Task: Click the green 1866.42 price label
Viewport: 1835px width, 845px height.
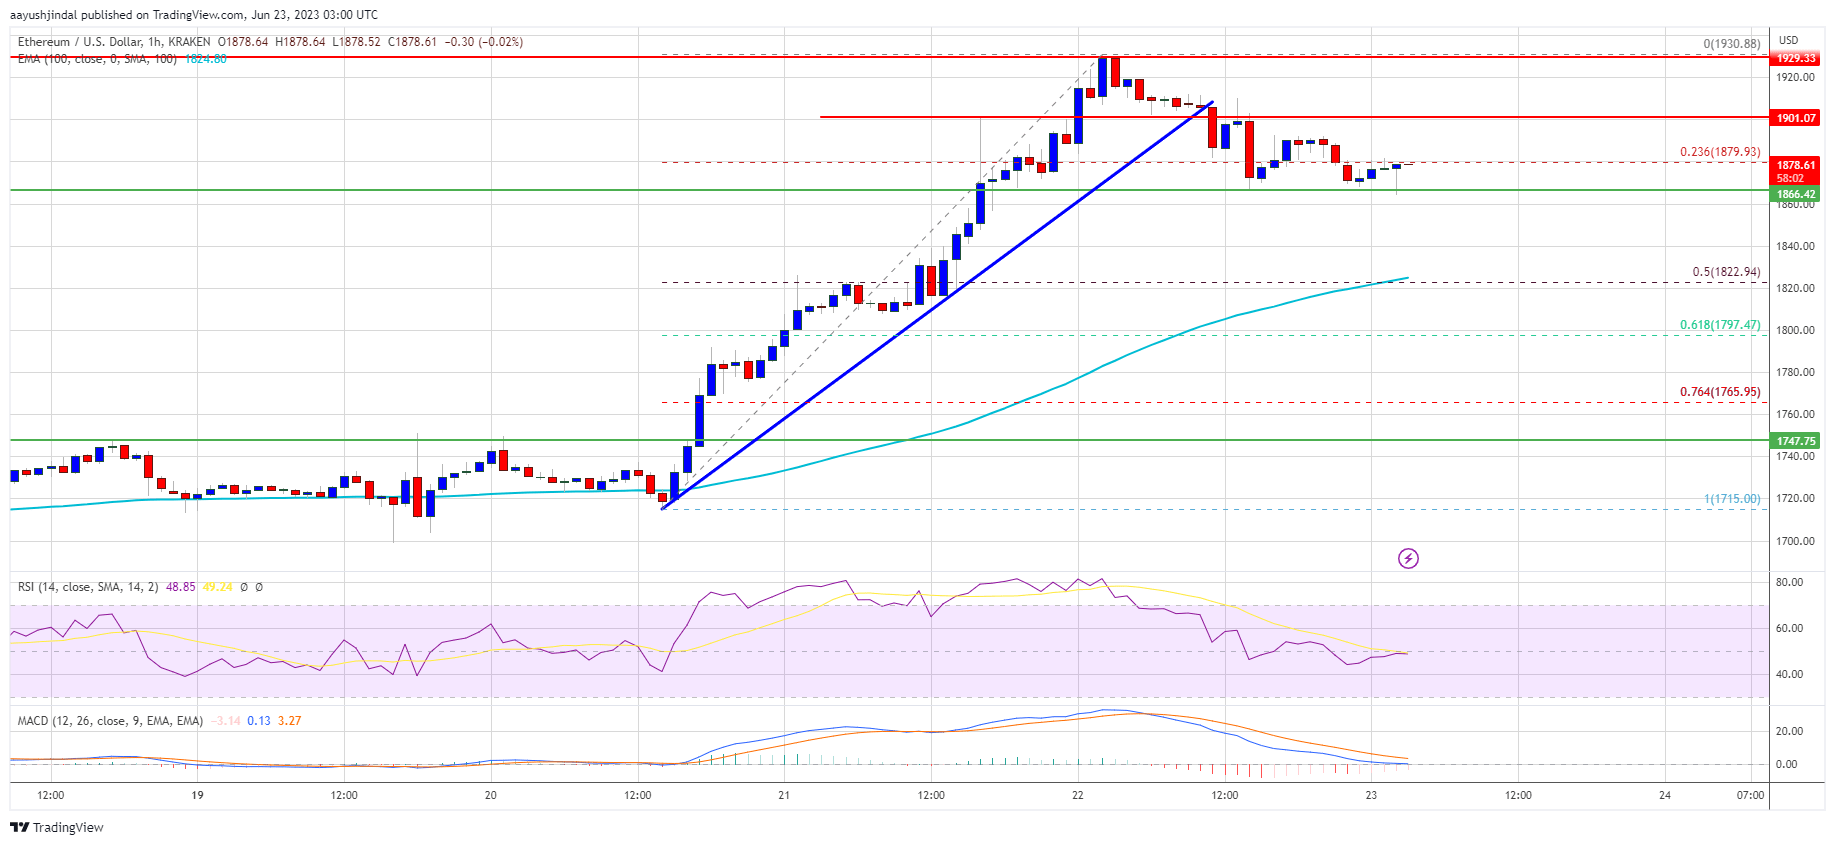Action: [1796, 194]
